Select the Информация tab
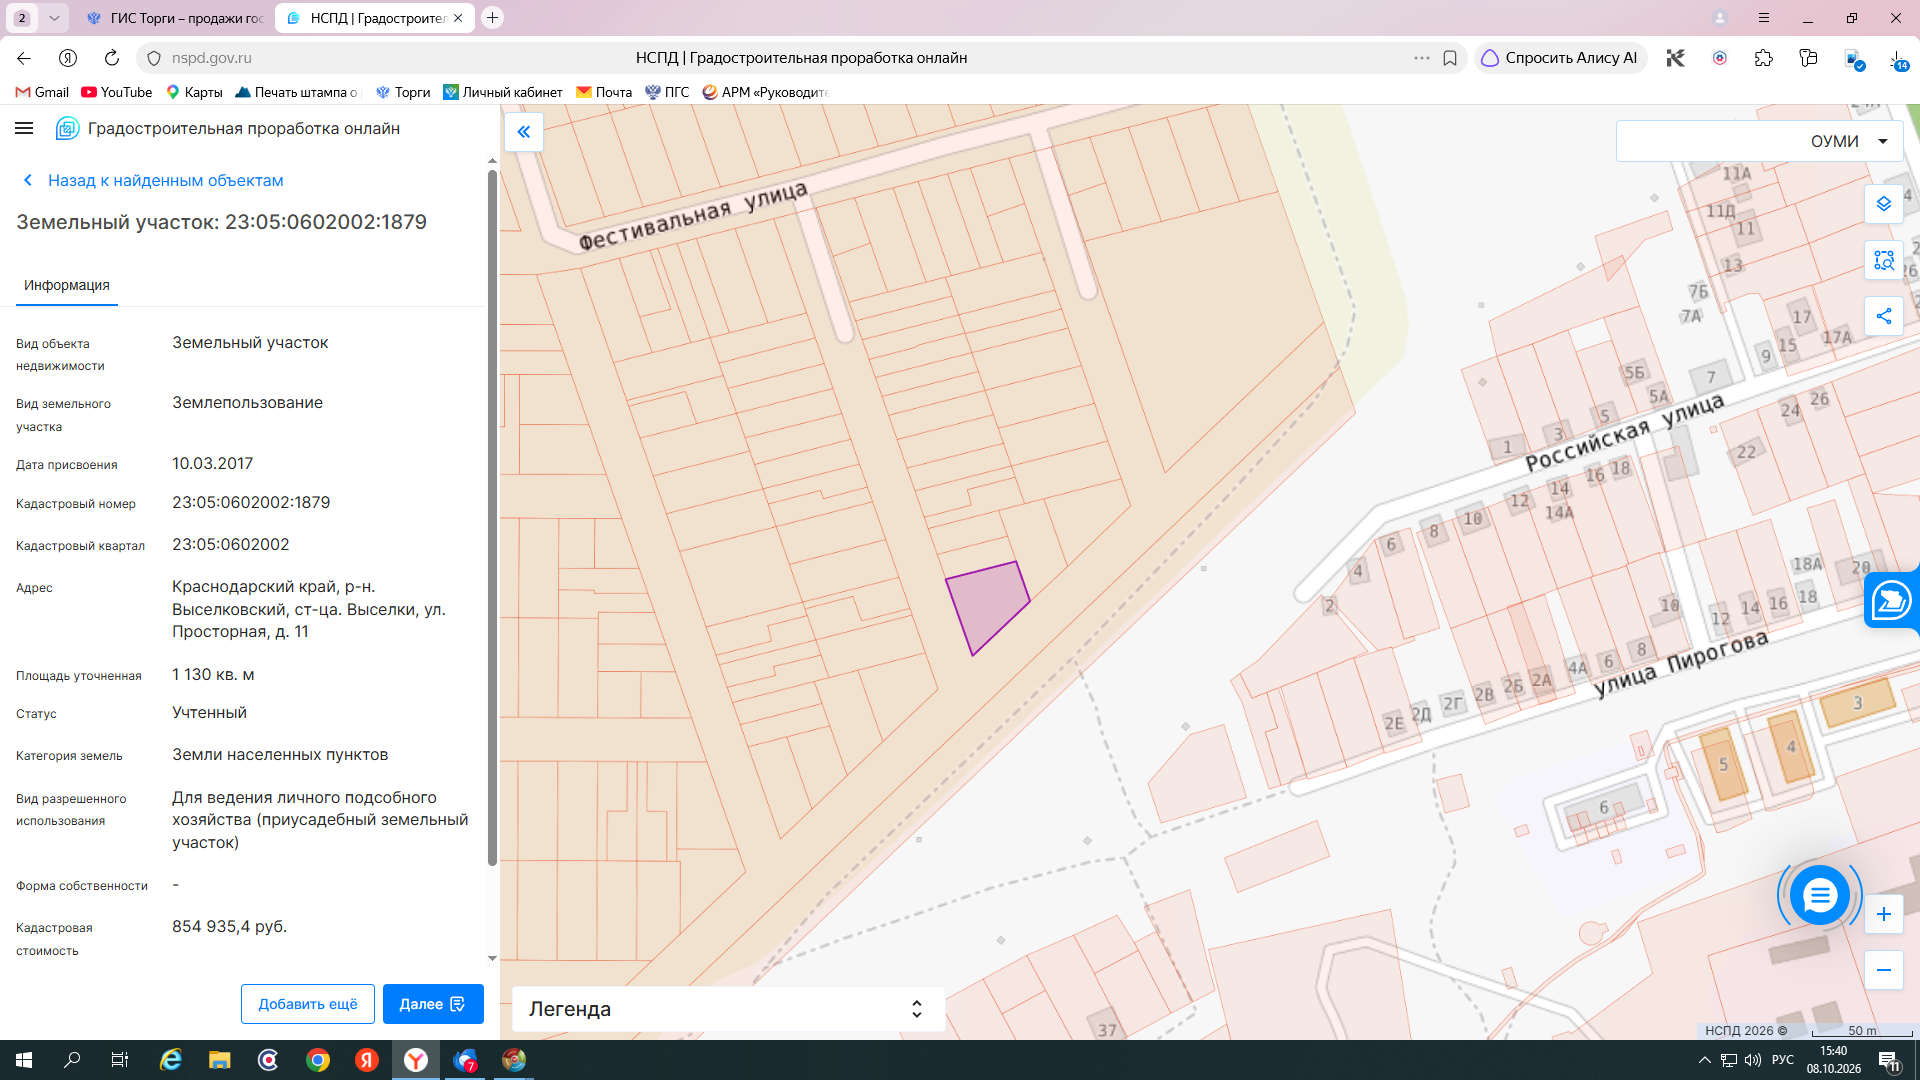The image size is (1920, 1080). [67, 285]
